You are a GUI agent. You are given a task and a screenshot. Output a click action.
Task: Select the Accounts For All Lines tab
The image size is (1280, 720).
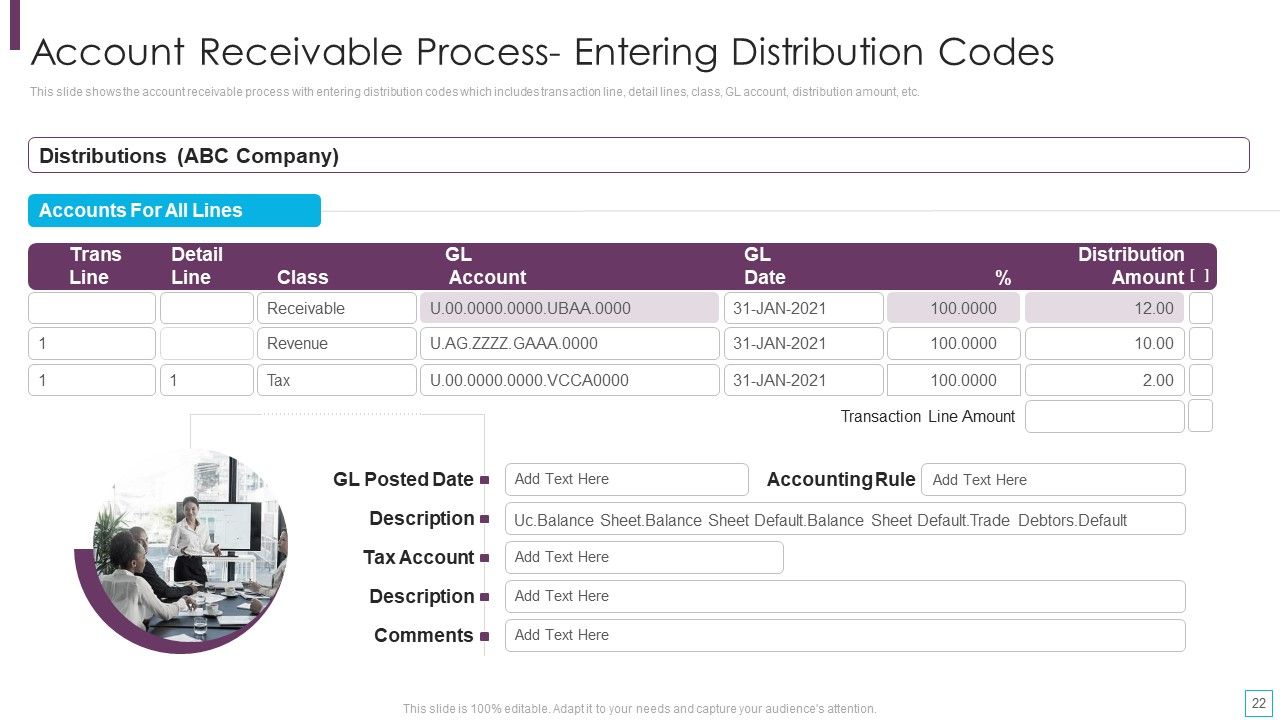coord(174,210)
